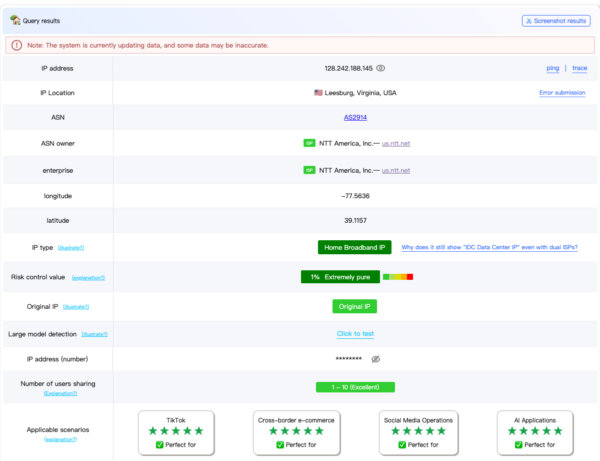This screenshot has height=461, width=600.
Task: Click the TikTok scenario card
Action: [x=176, y=433]
